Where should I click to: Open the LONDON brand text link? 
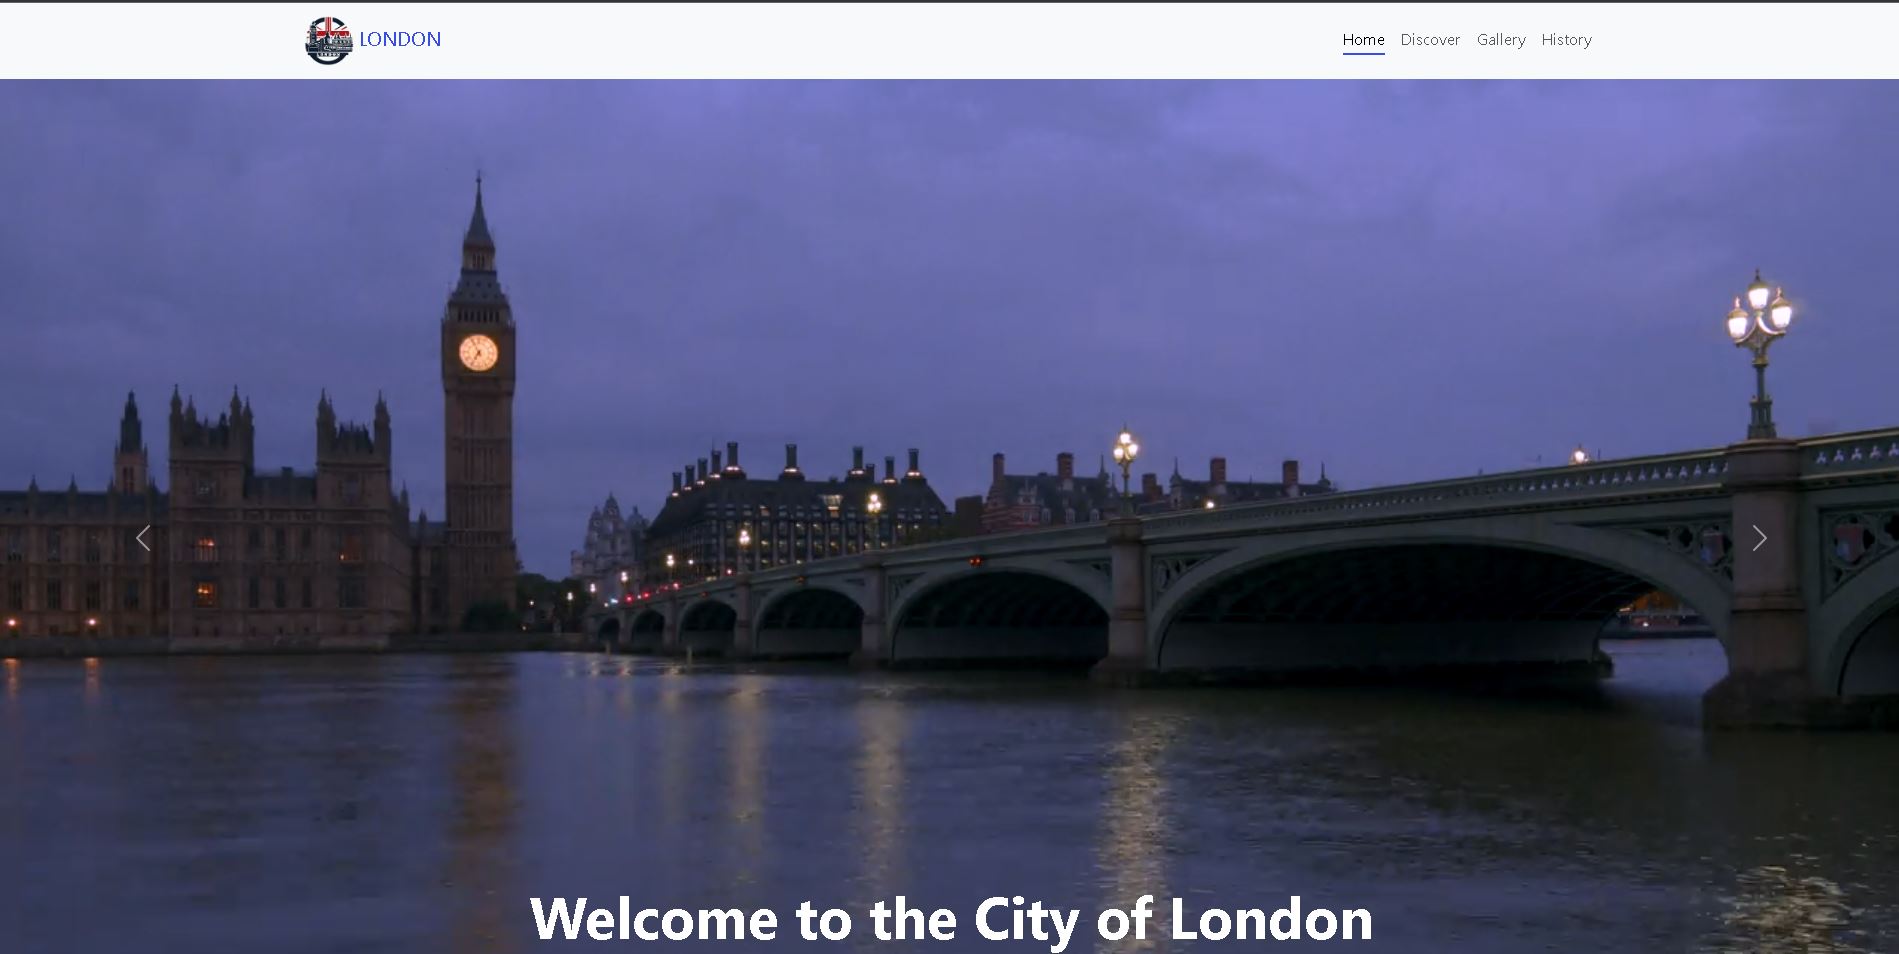[400, 39]
